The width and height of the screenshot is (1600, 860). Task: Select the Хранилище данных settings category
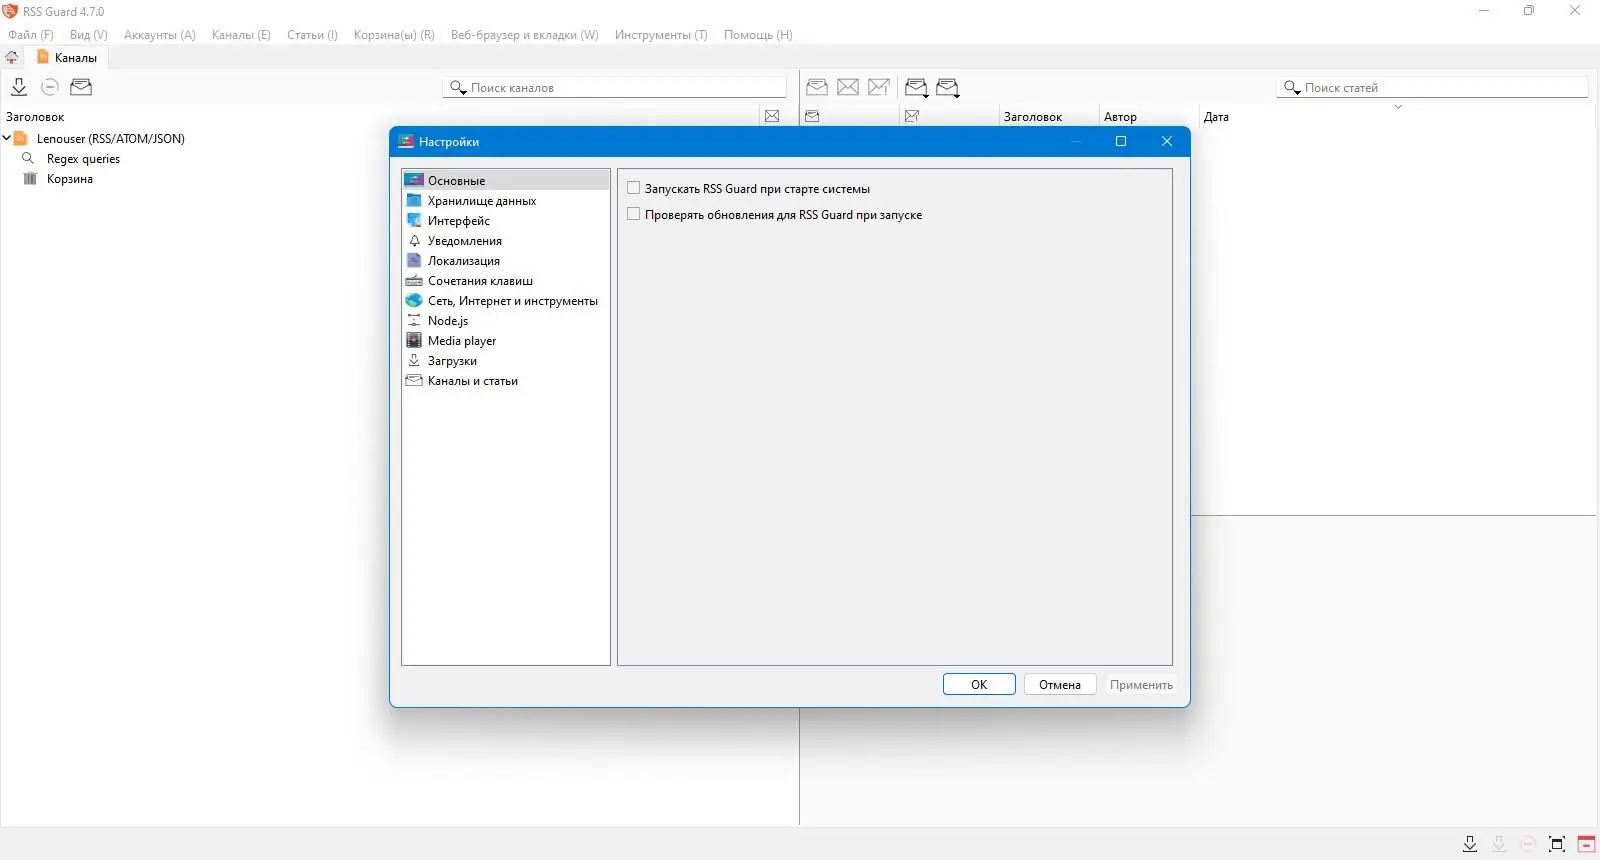pyautogui.click(x=506, y=200)
